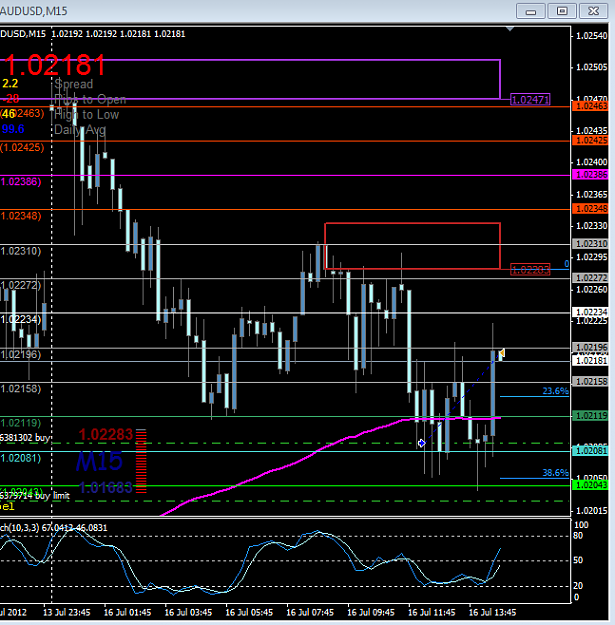Click the 23.6% Fibonacci level label

coord(555,391)
